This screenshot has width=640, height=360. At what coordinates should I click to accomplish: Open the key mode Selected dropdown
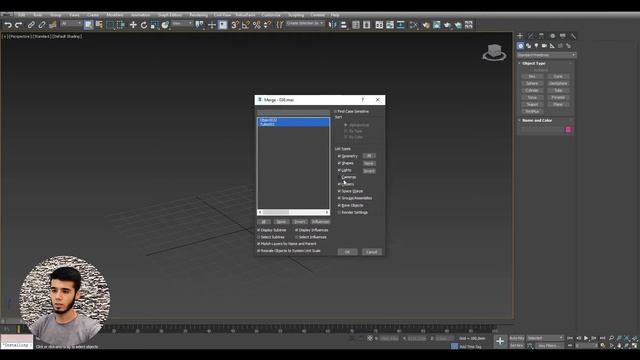545,338
